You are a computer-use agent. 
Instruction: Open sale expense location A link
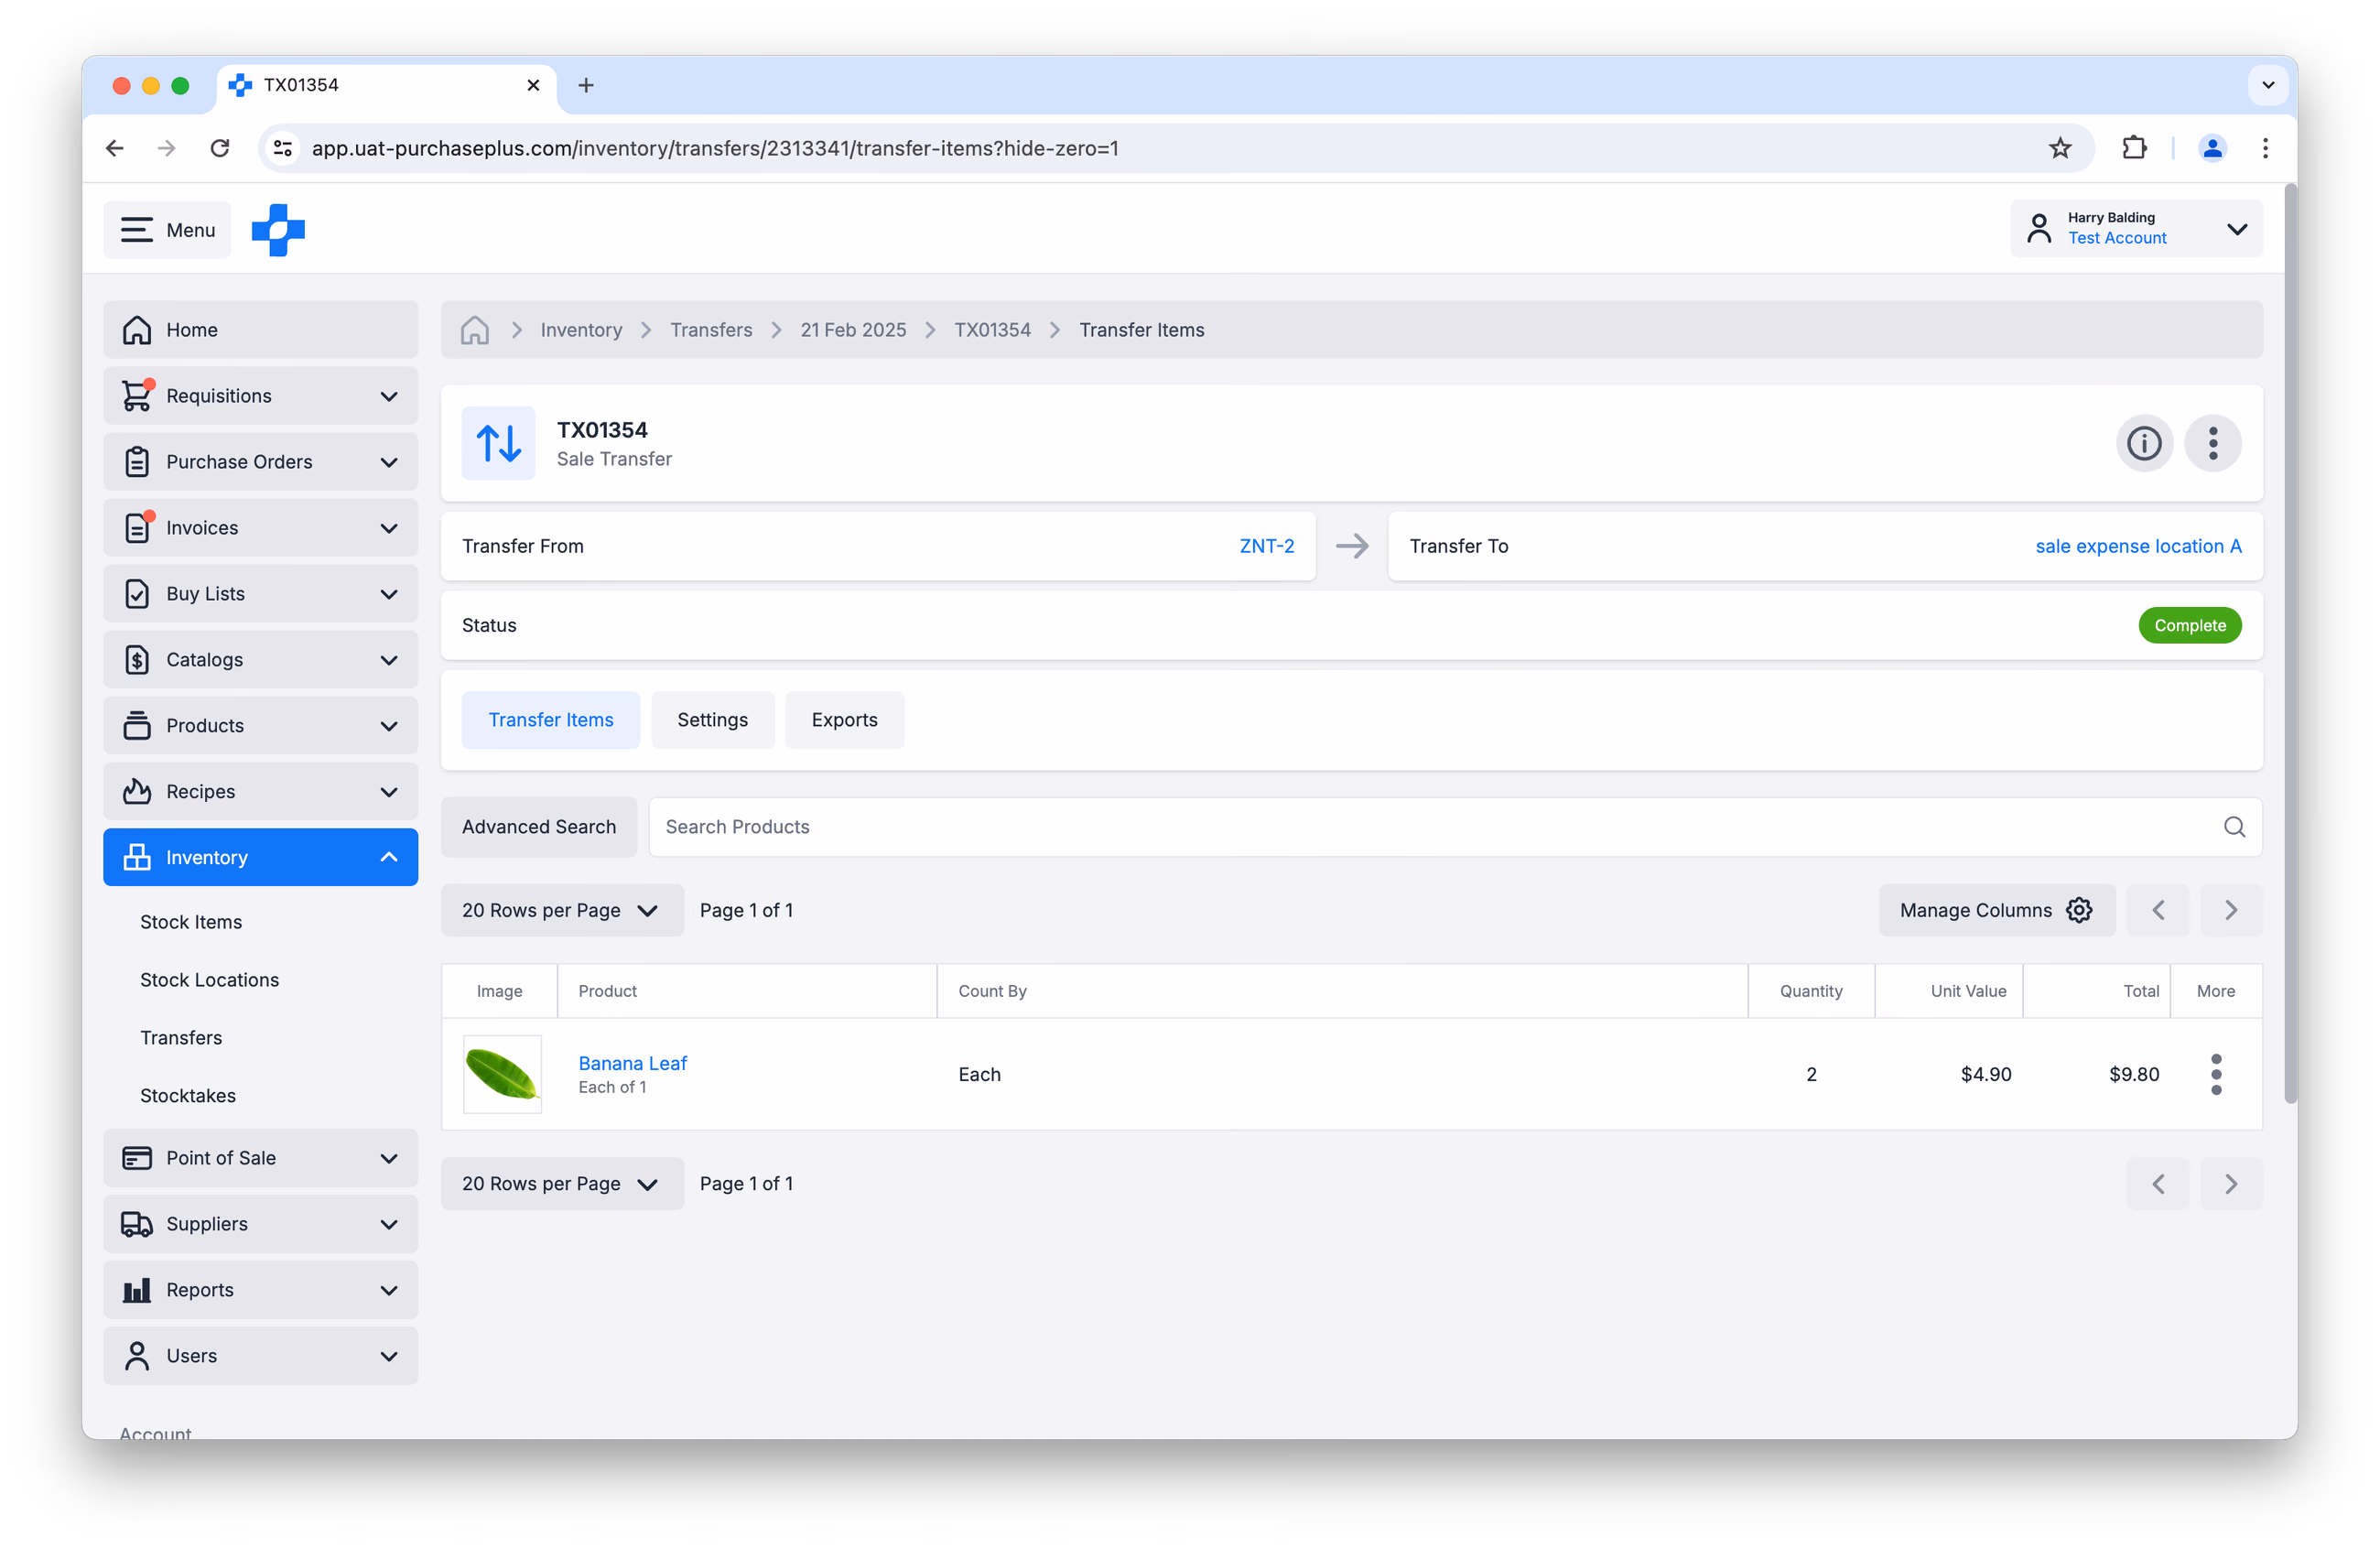click(2138, 546)
